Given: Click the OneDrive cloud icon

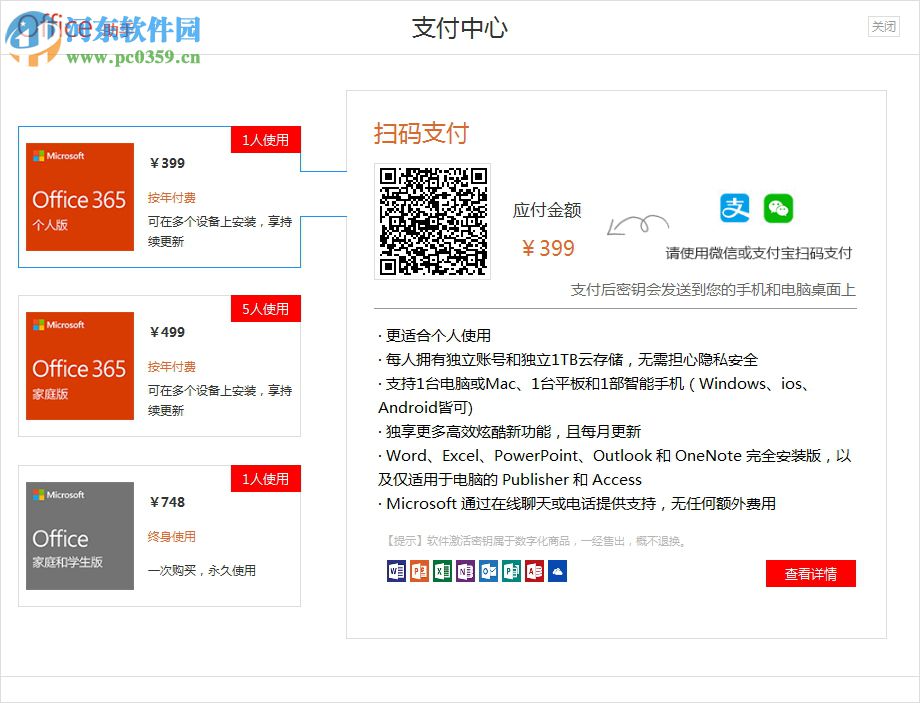Looking at the screenshot, I should point(558,571).
